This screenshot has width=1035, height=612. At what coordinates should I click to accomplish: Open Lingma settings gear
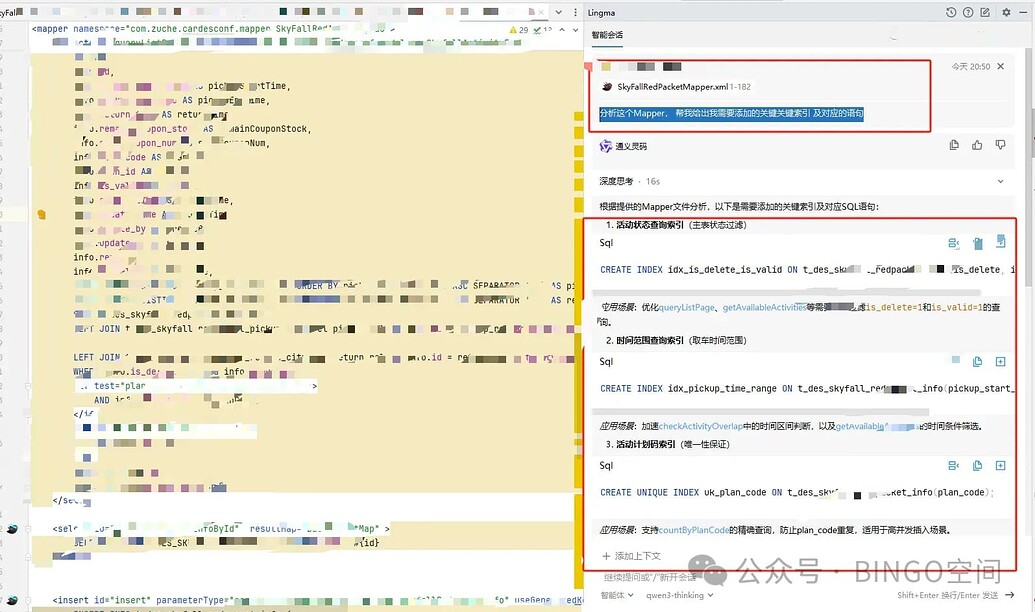pyautogui.click(x=1006, y=13)
